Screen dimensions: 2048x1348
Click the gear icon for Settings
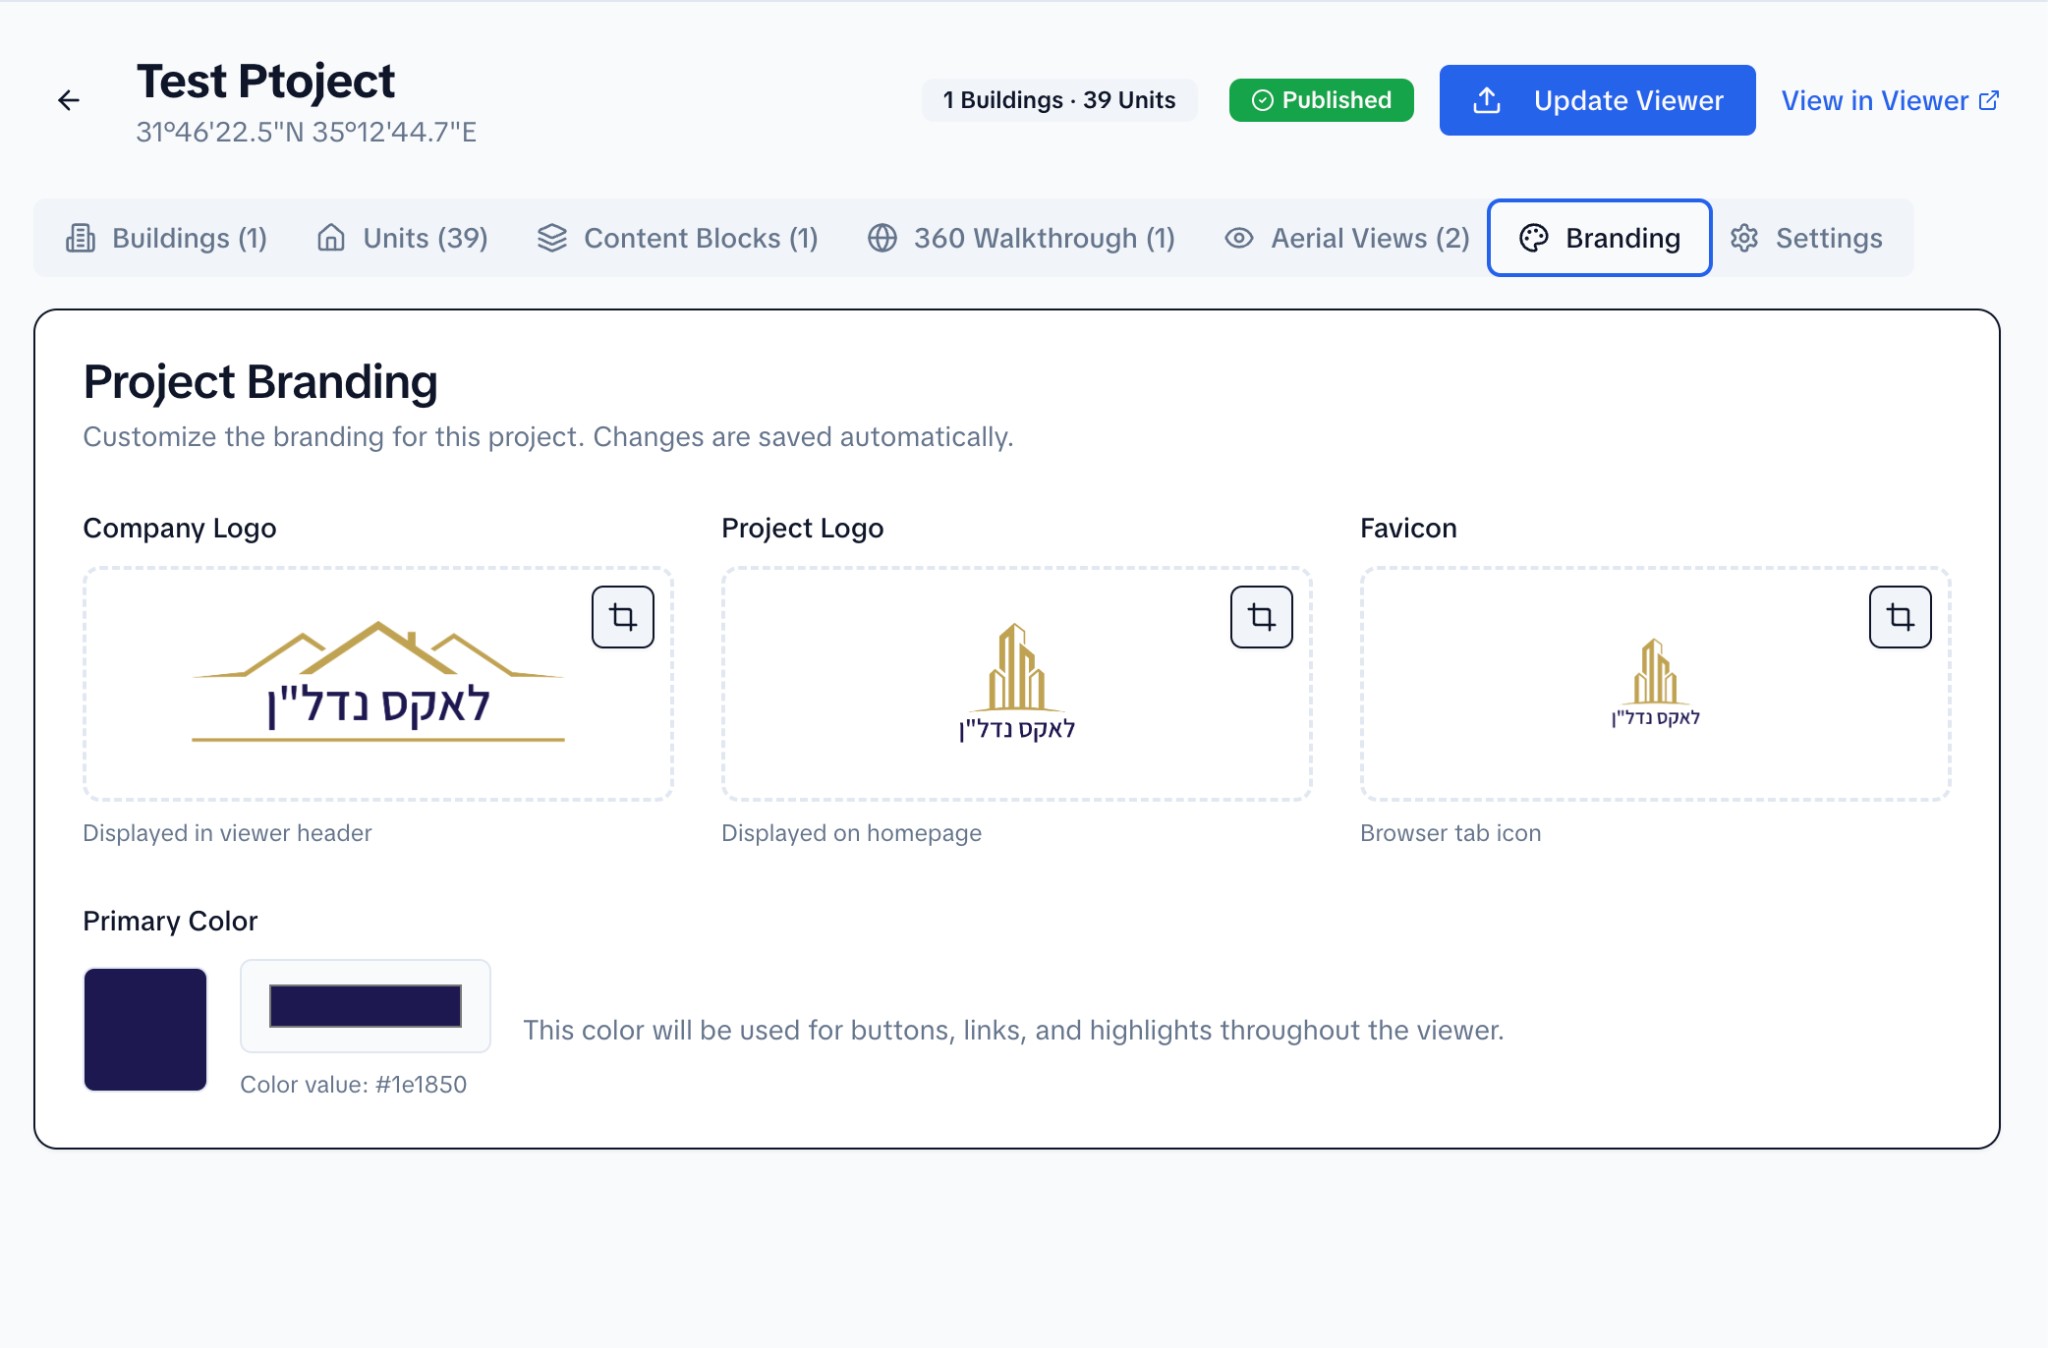click(x=1744, y=238)
